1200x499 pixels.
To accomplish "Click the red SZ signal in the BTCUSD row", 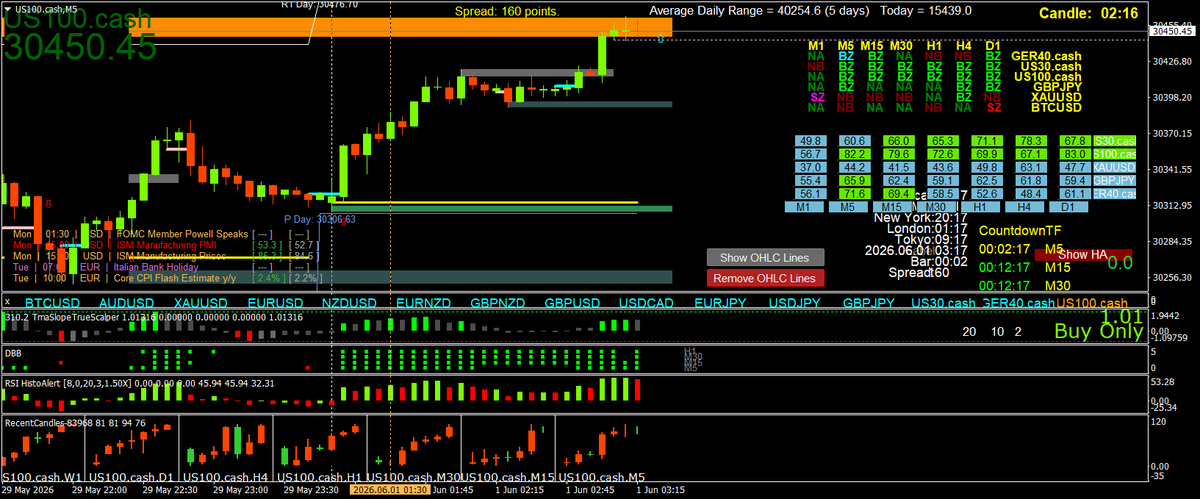I will [993, 107].
